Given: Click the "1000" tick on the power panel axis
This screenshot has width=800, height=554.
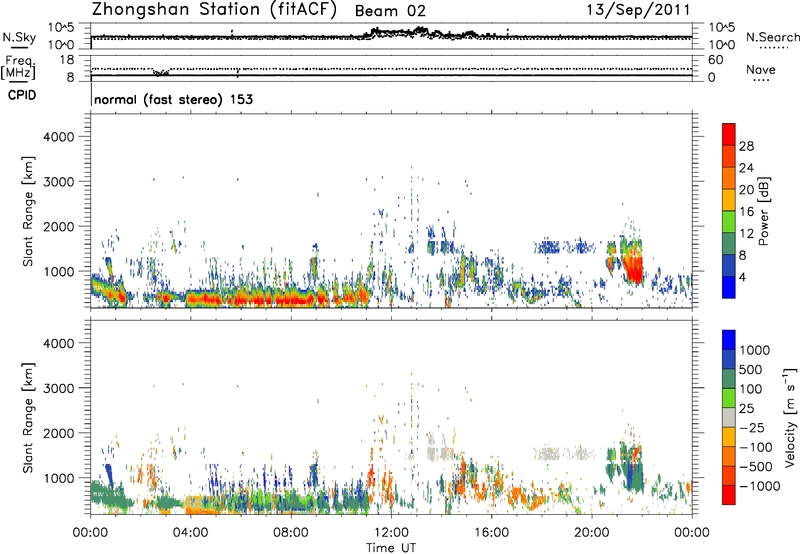Looking at the screenshot, I should pos(58,271).
